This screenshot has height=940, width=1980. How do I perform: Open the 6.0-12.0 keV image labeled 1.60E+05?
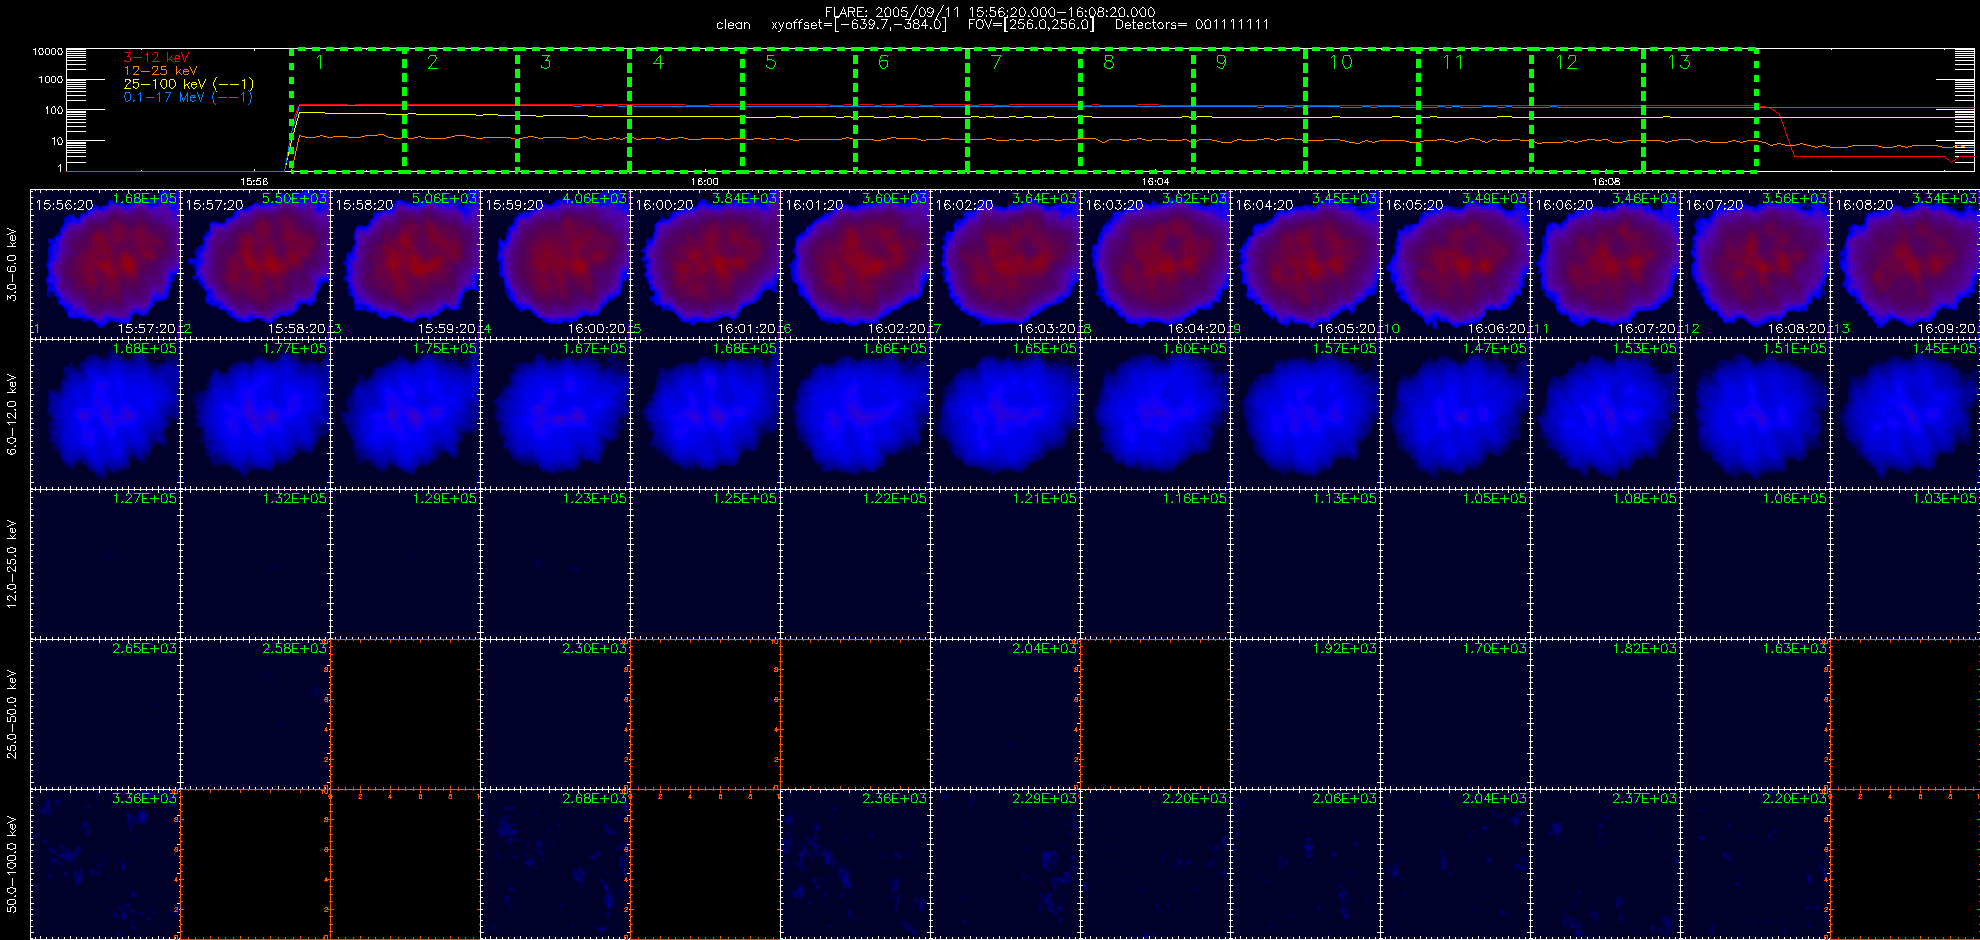(x=1156, y=414)
